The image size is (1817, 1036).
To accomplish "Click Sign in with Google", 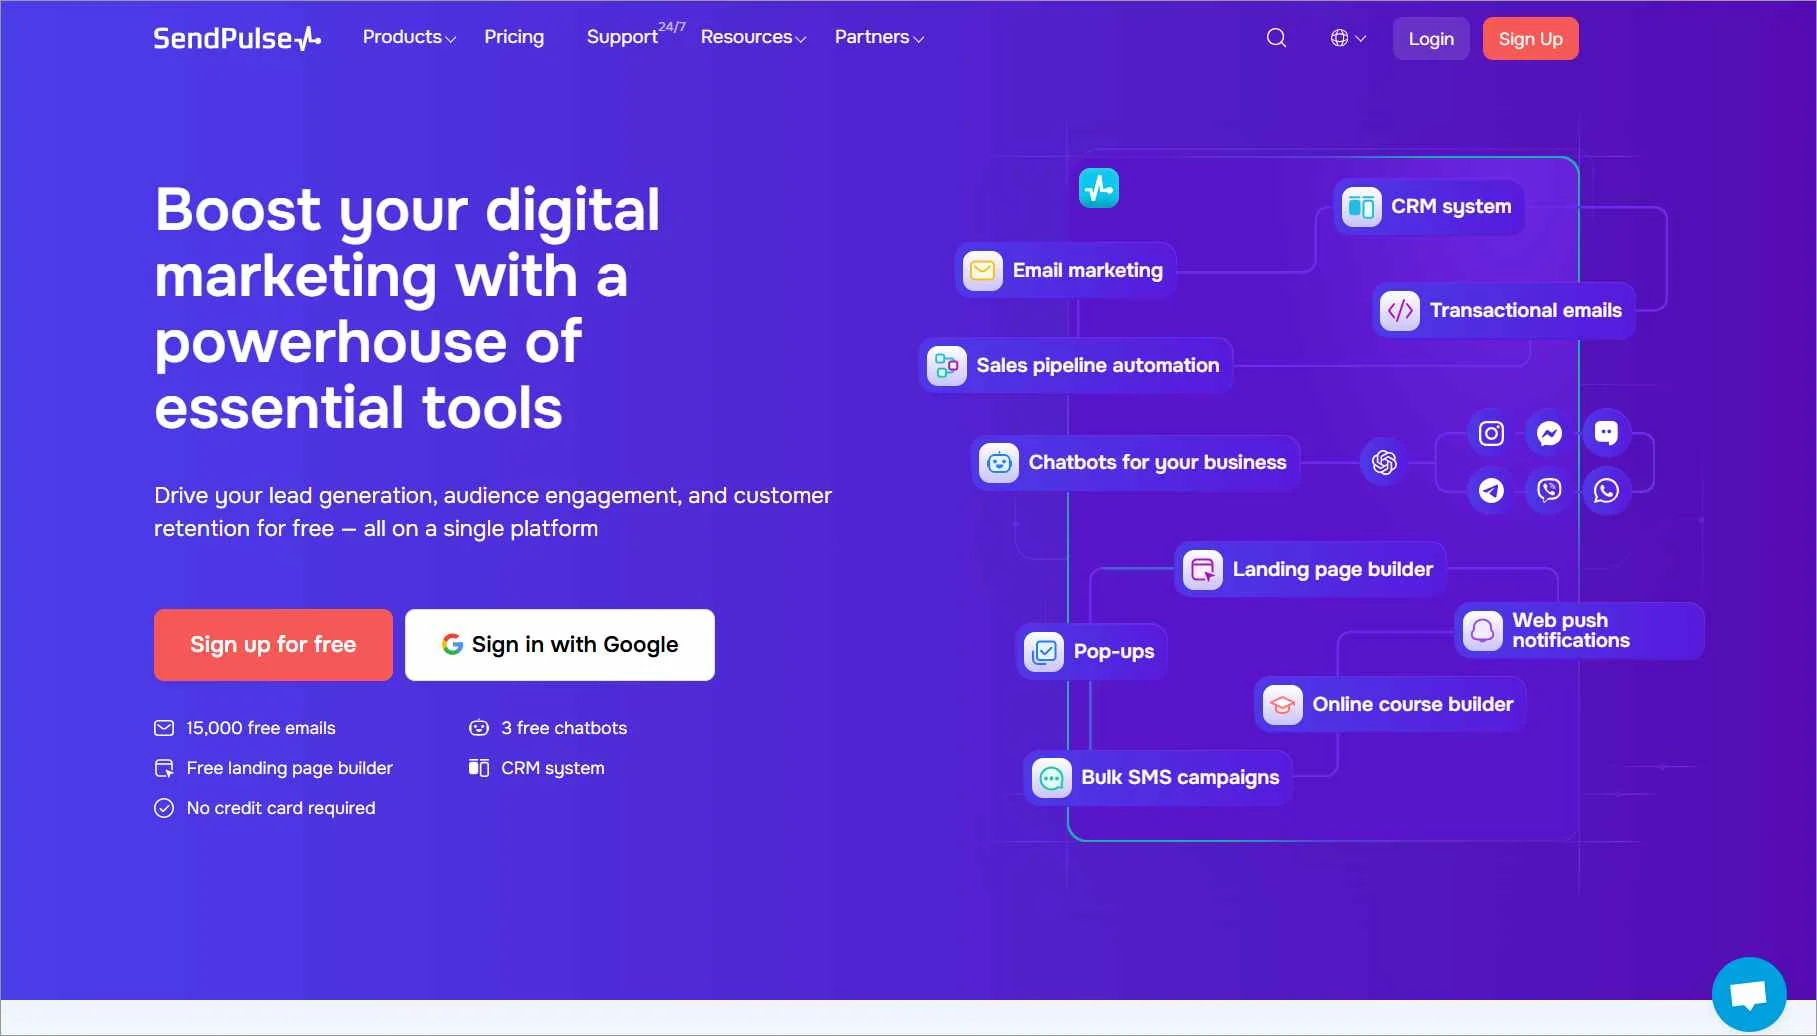I will pos(560,645).
